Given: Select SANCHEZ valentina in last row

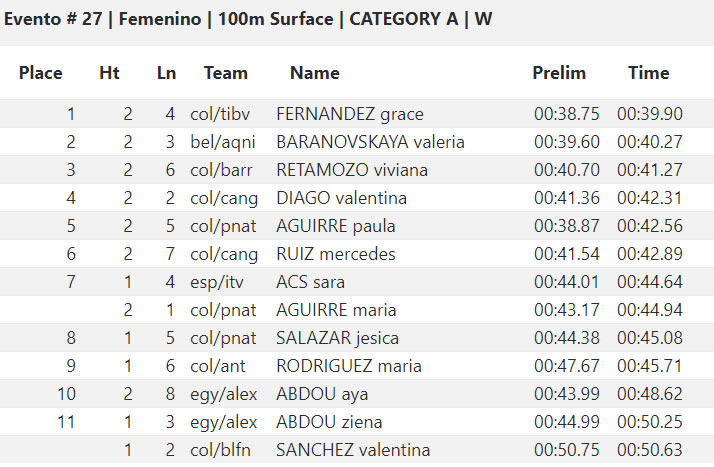Looking at the screenshot, I should click(353, 450).
